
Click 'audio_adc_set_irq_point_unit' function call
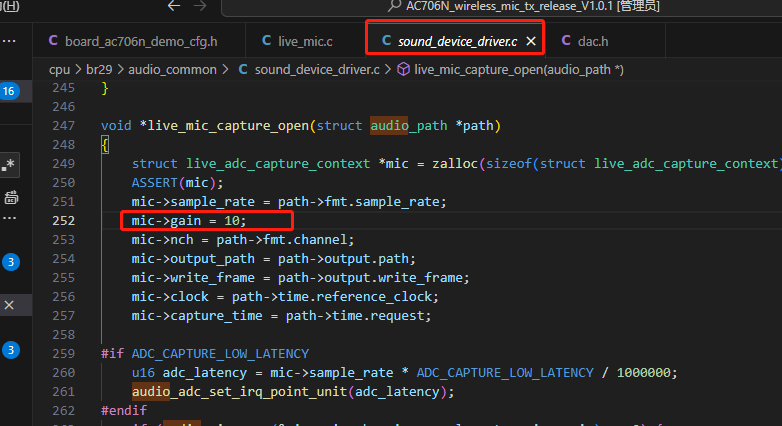coord(239,392)
